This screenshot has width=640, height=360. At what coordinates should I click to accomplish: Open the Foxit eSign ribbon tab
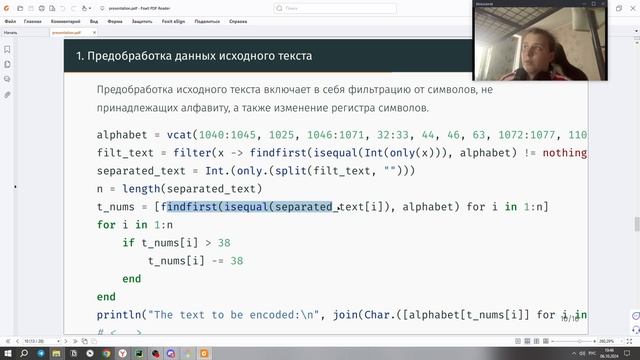[x=173, y=21]
